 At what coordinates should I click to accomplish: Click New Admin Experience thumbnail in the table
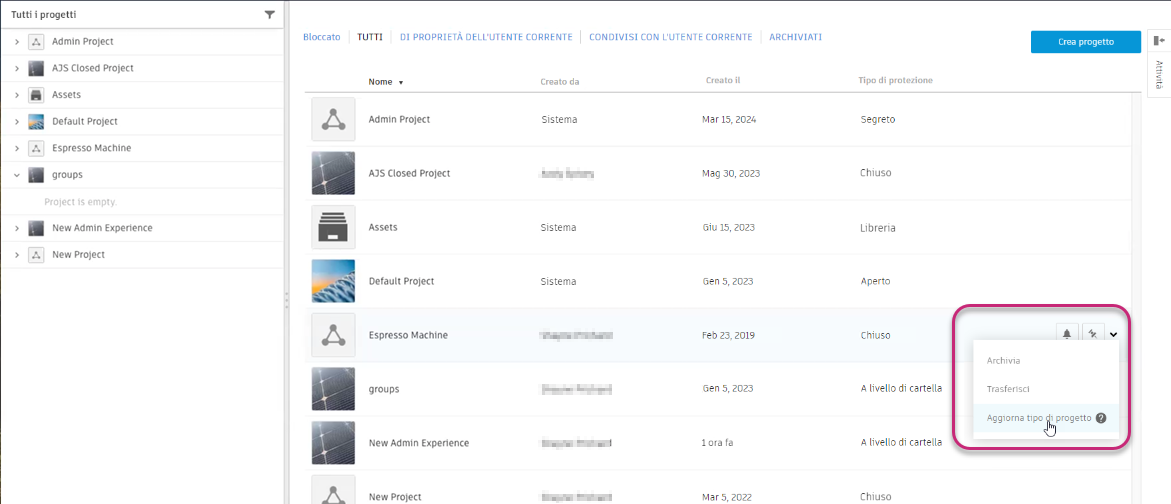333,443
